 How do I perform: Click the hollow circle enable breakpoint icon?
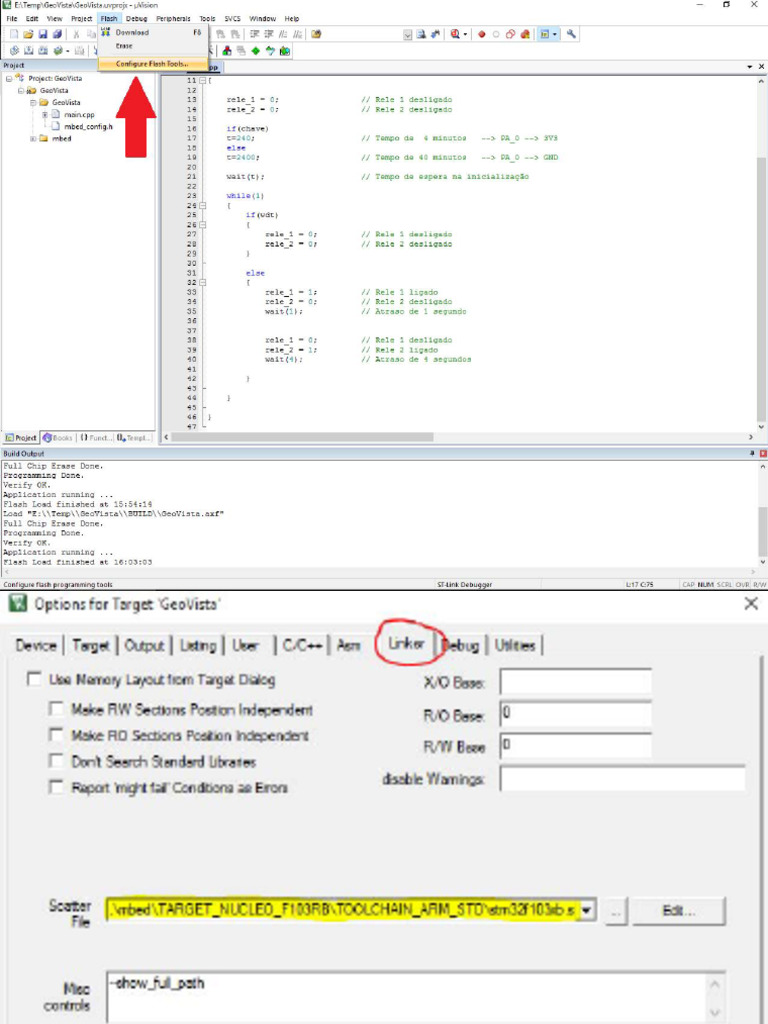[x=496, y=34]
